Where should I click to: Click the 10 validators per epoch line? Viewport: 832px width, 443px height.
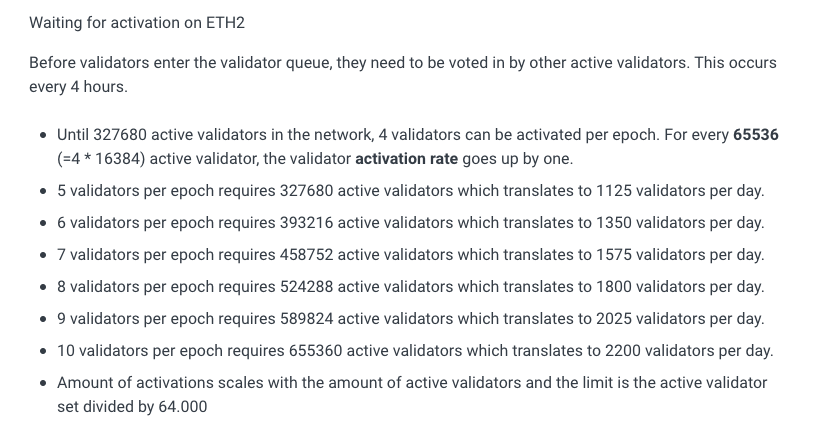[415, 351]
